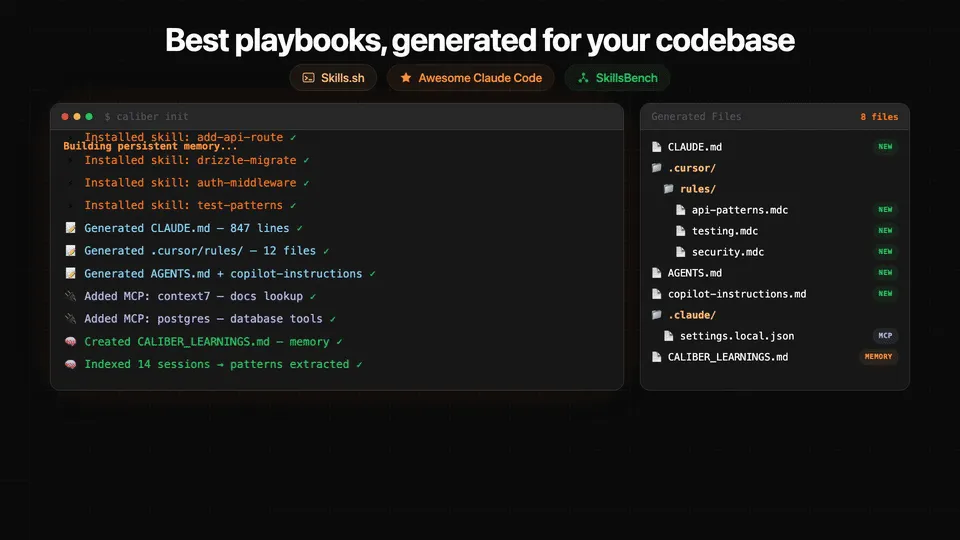Click the folder icon next to rules/
The width and height of the screenshot is (960, 540).
(x=669, y=189)
